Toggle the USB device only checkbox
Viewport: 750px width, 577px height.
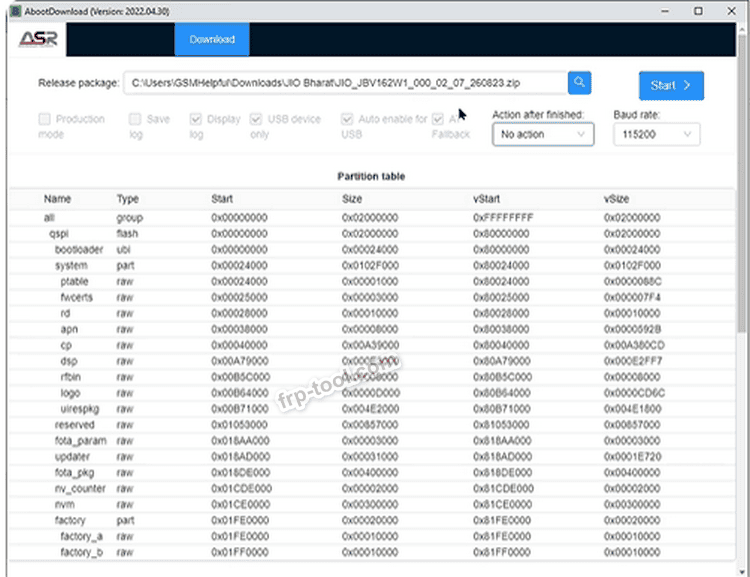pyautogui.click(x=256, y=119)
